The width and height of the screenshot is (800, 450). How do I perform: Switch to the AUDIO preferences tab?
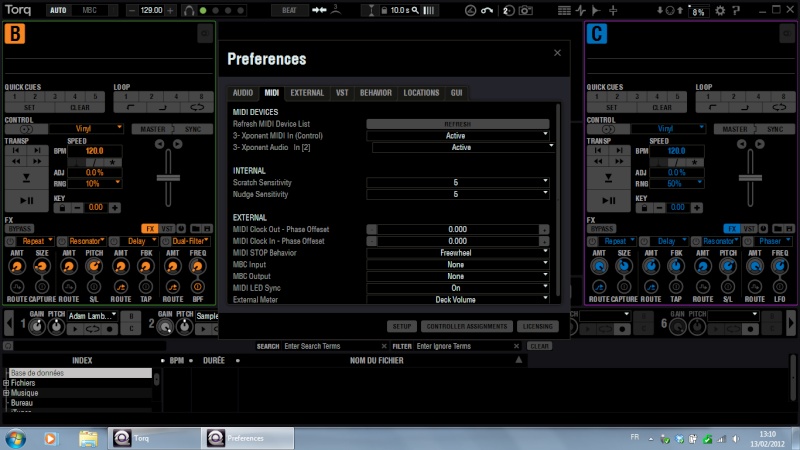click(x=243, y=93)
